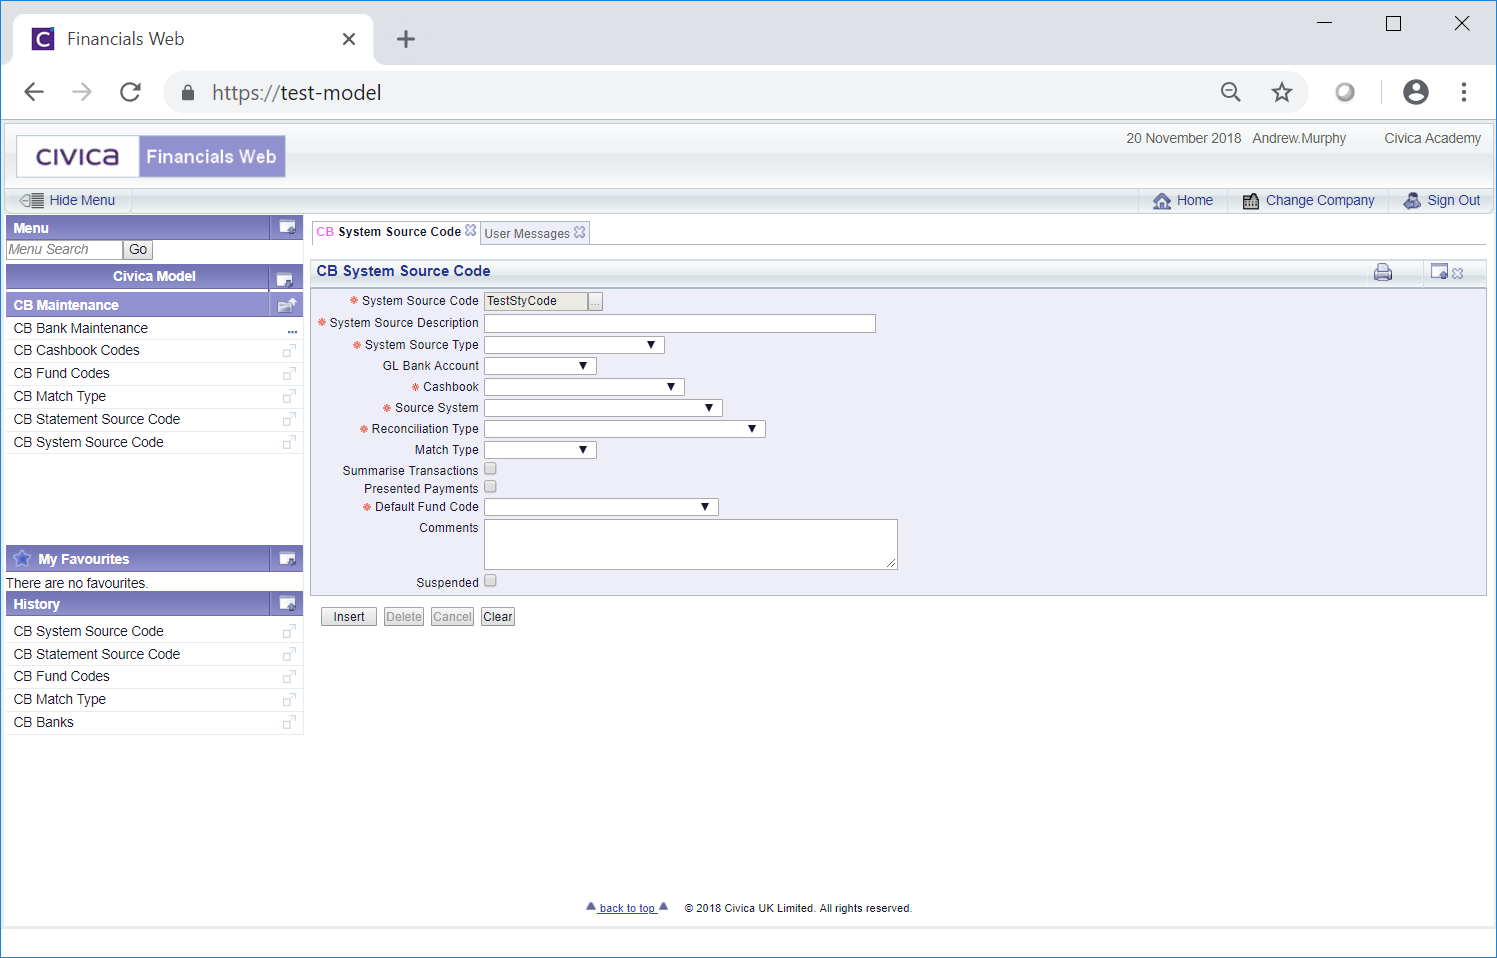Open CB Match Type from History list
Image resolution: width=1497 pixels, height=958 pixels.
(60, 699)
